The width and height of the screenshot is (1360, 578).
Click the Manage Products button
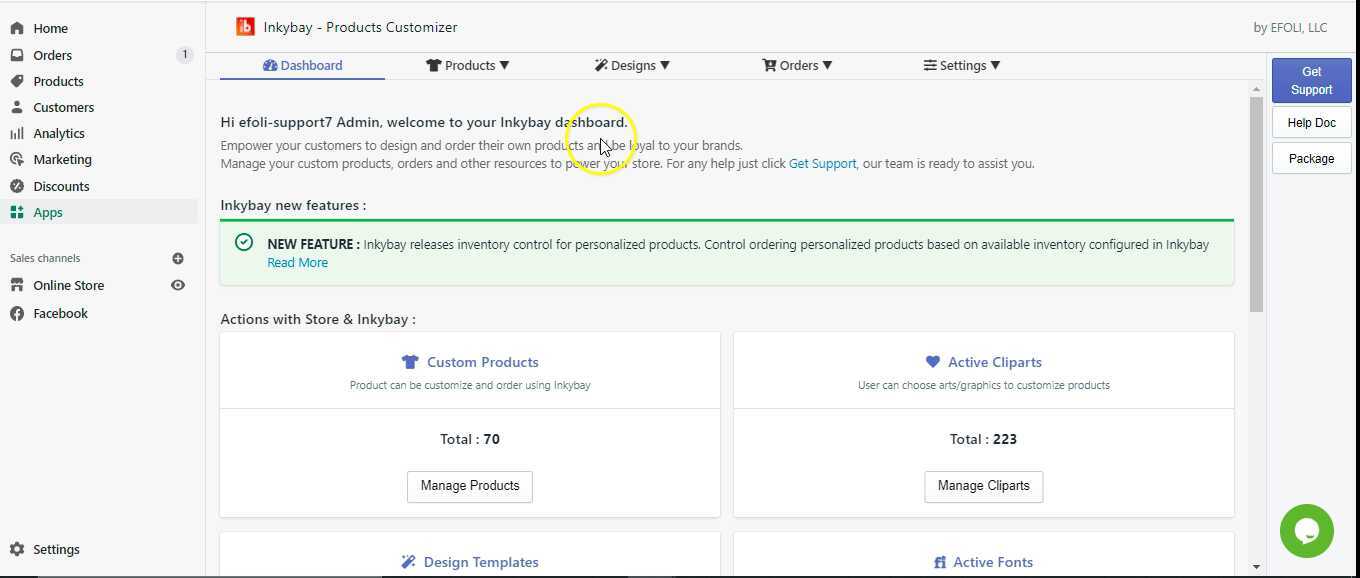(x=470, y=486)
